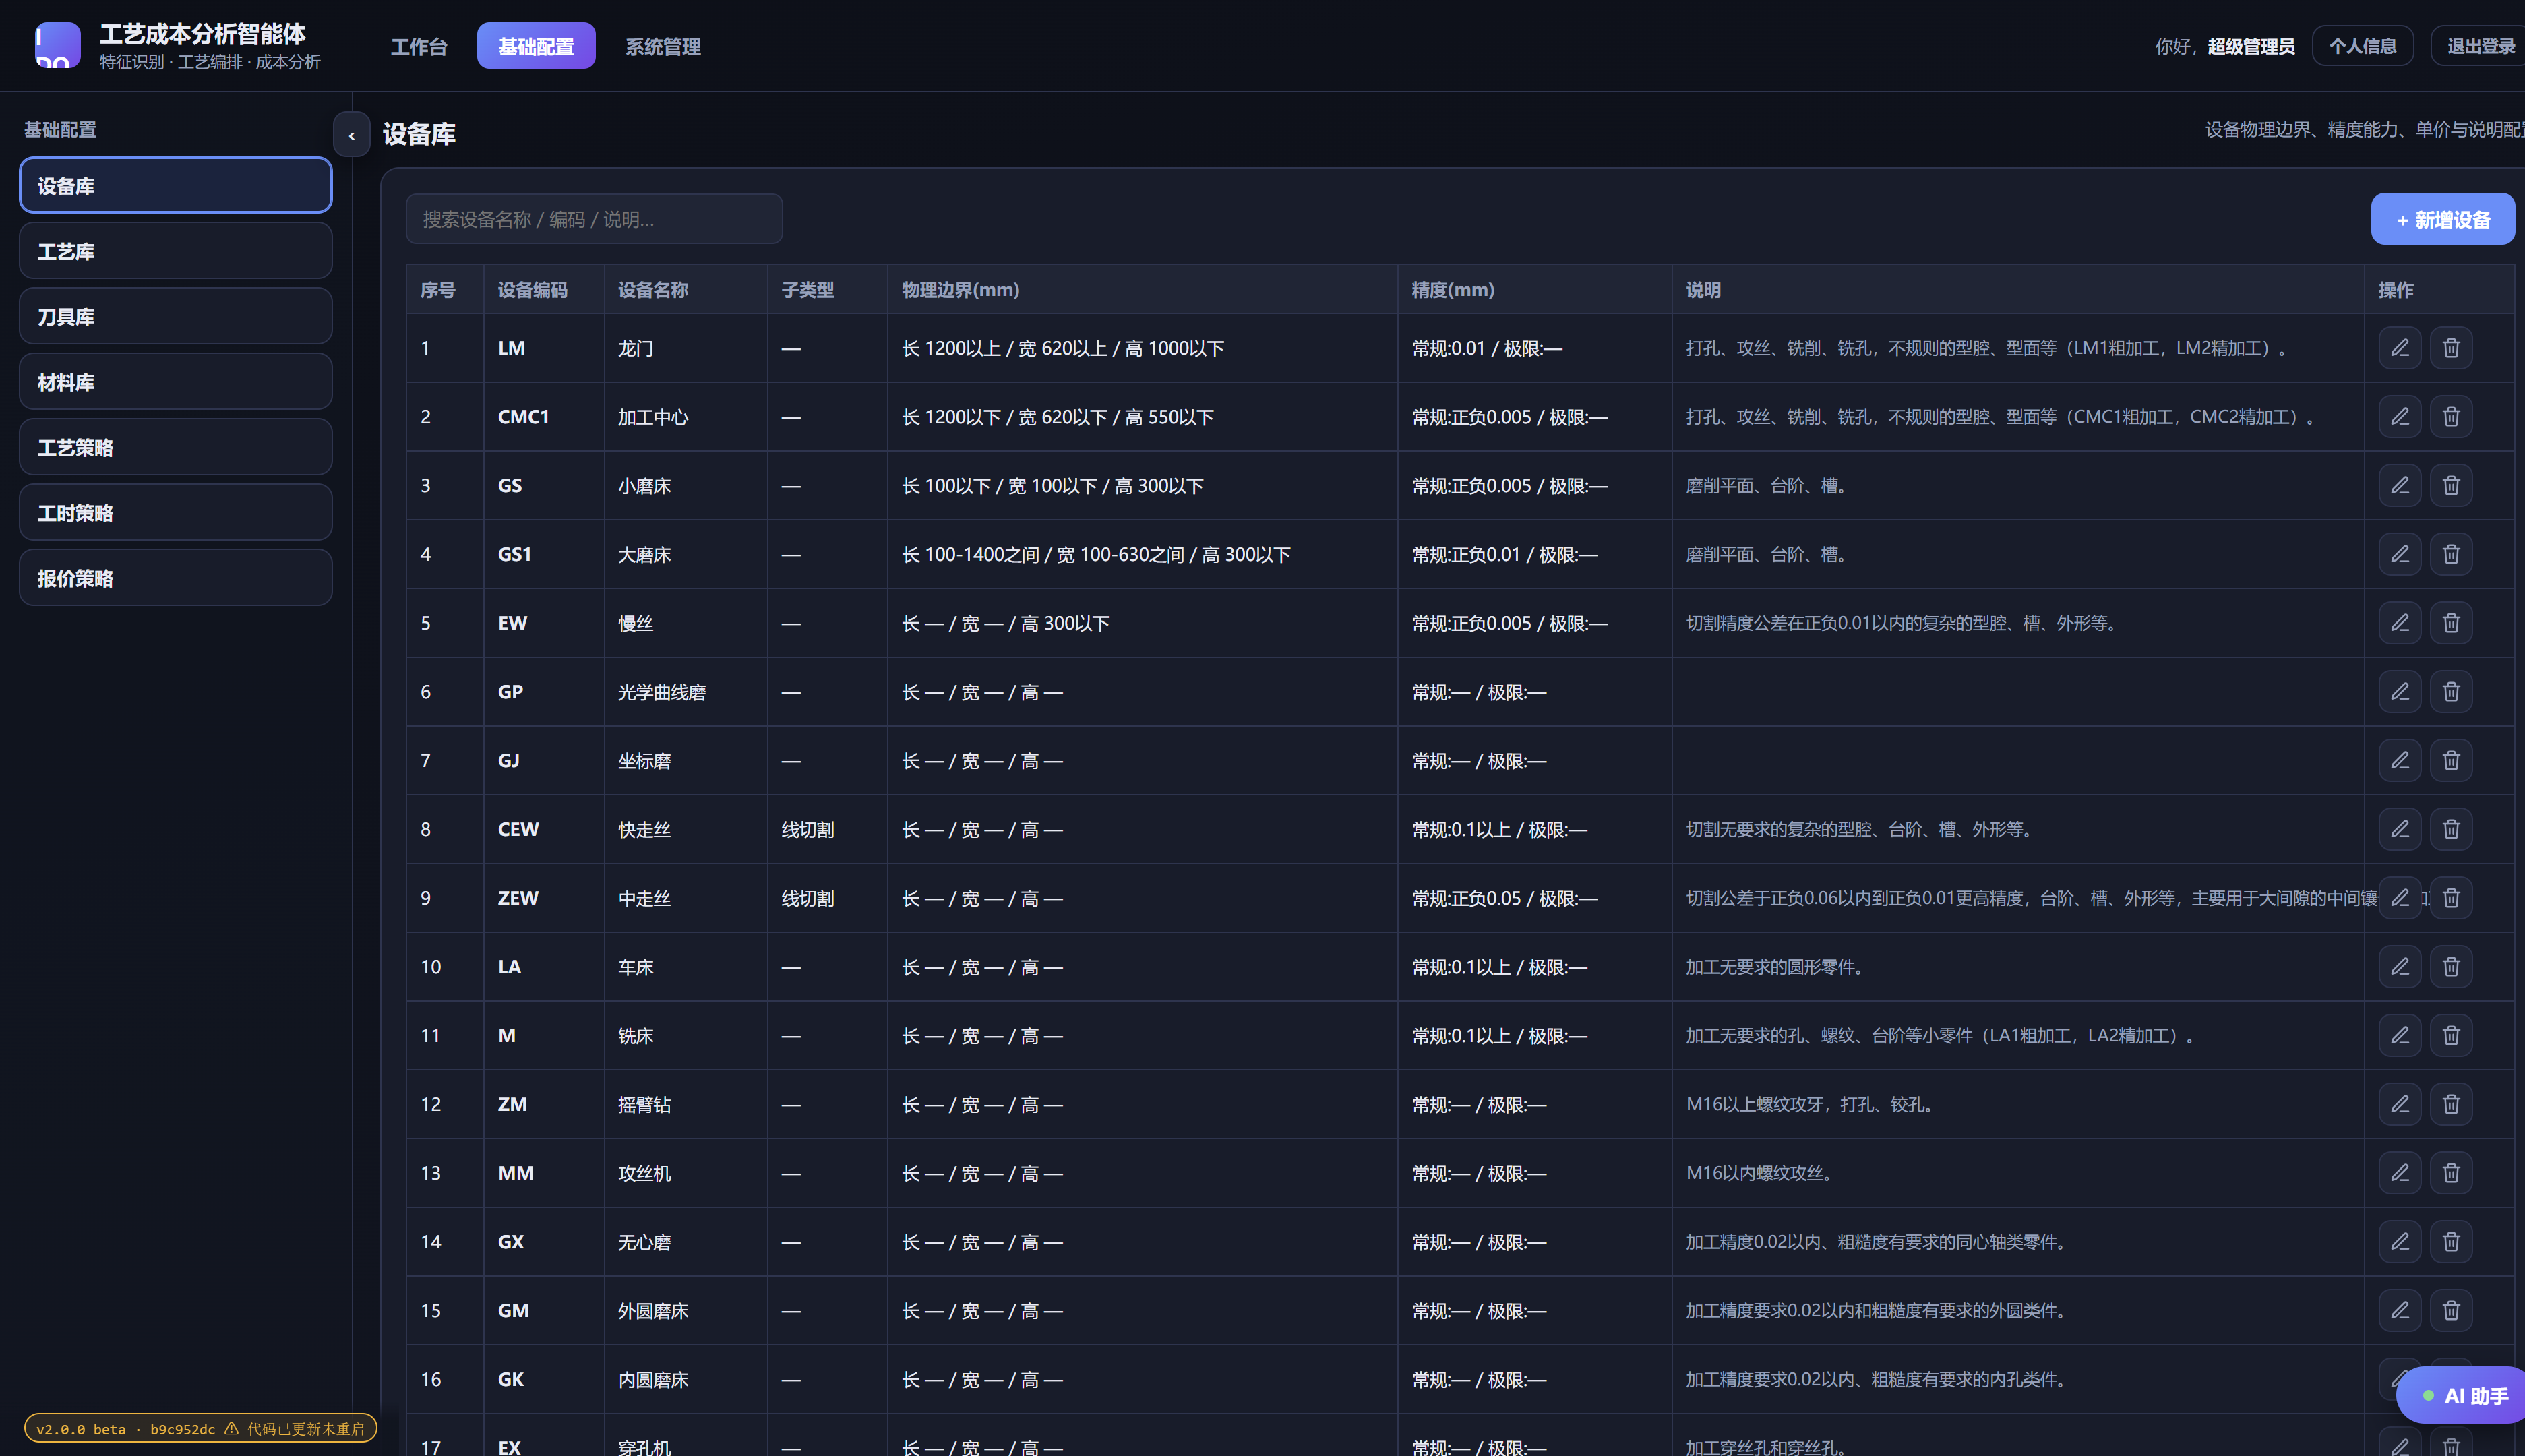Edit the EW 慢丝 row
Image resolution: width=2525 pixels, height=1456 pixels.
click(2399, 623)
